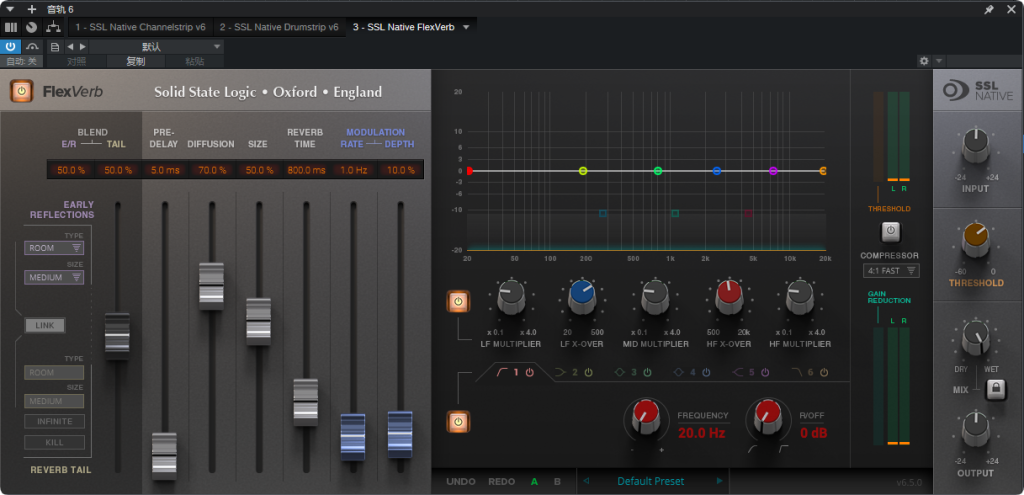Click the next preset arrow beside Default Preset

point(720,481)
